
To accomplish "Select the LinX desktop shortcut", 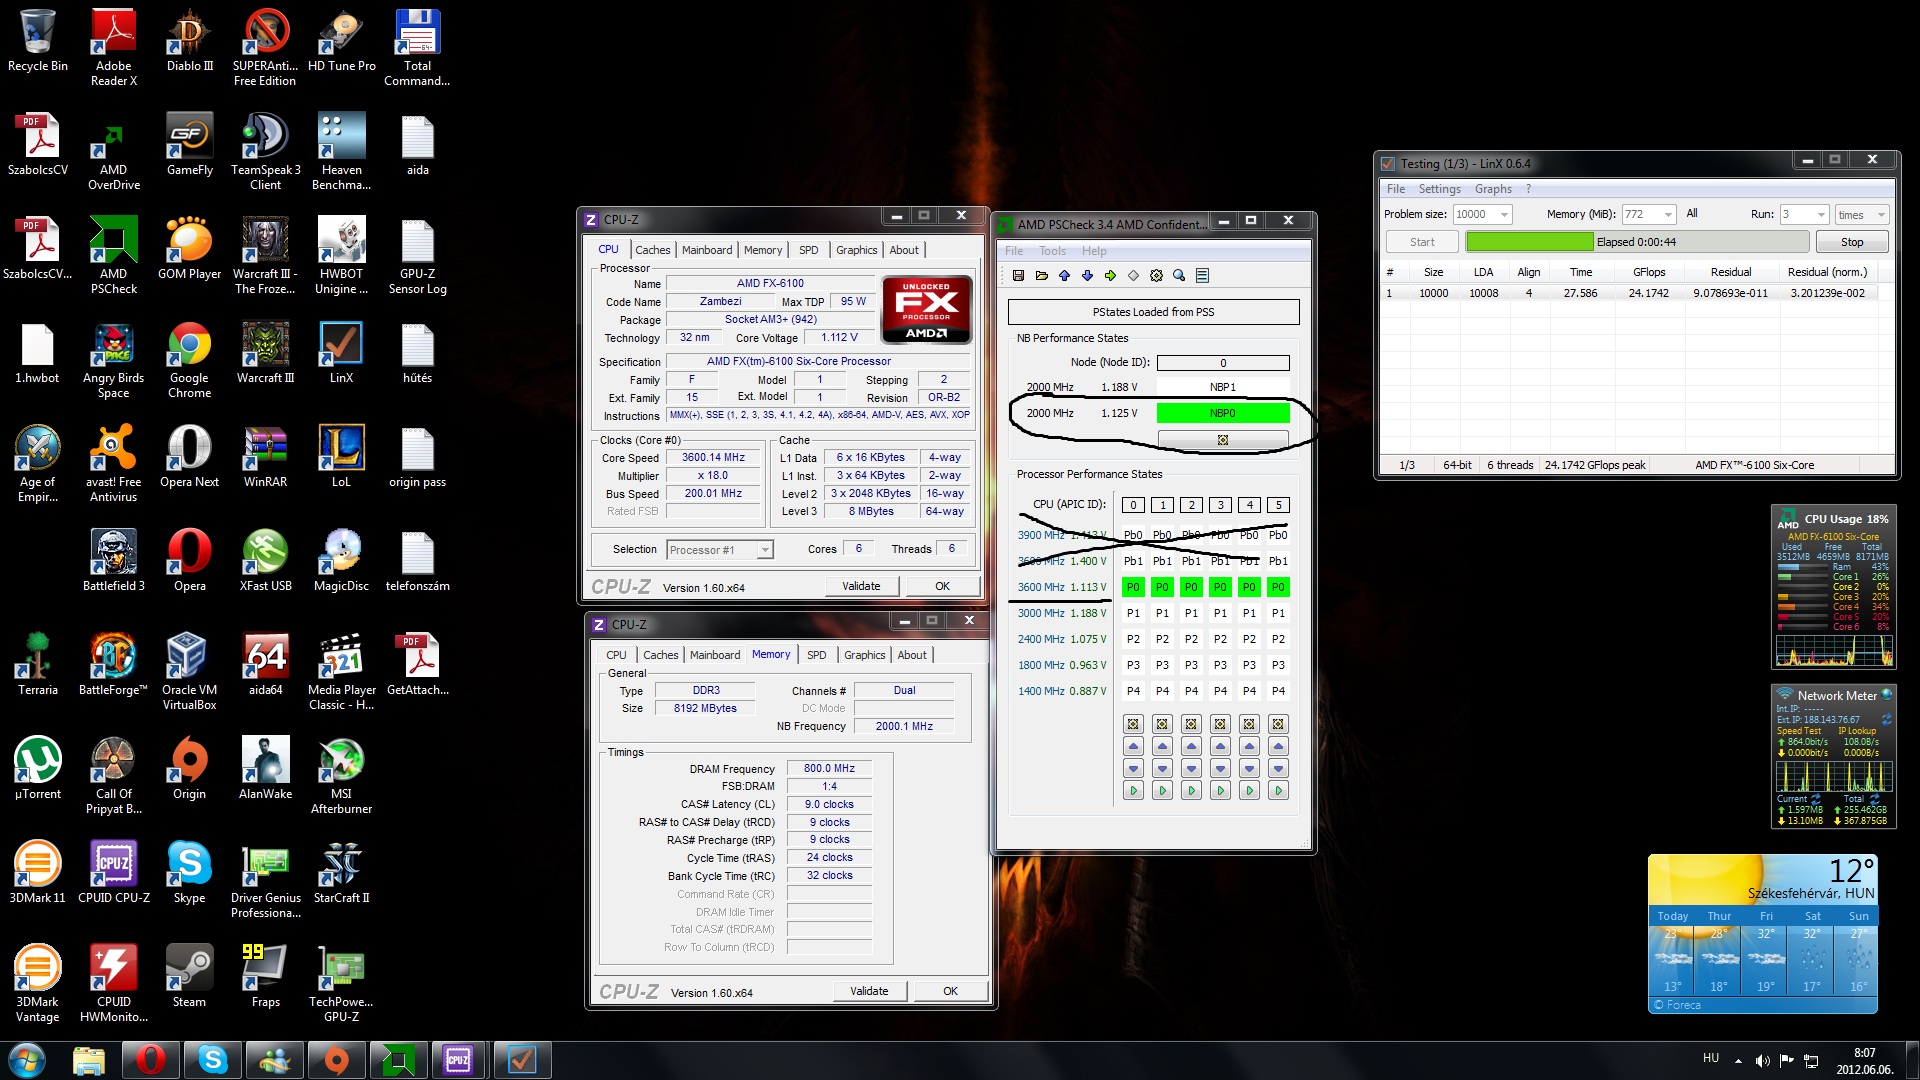I will coord(341,353).
